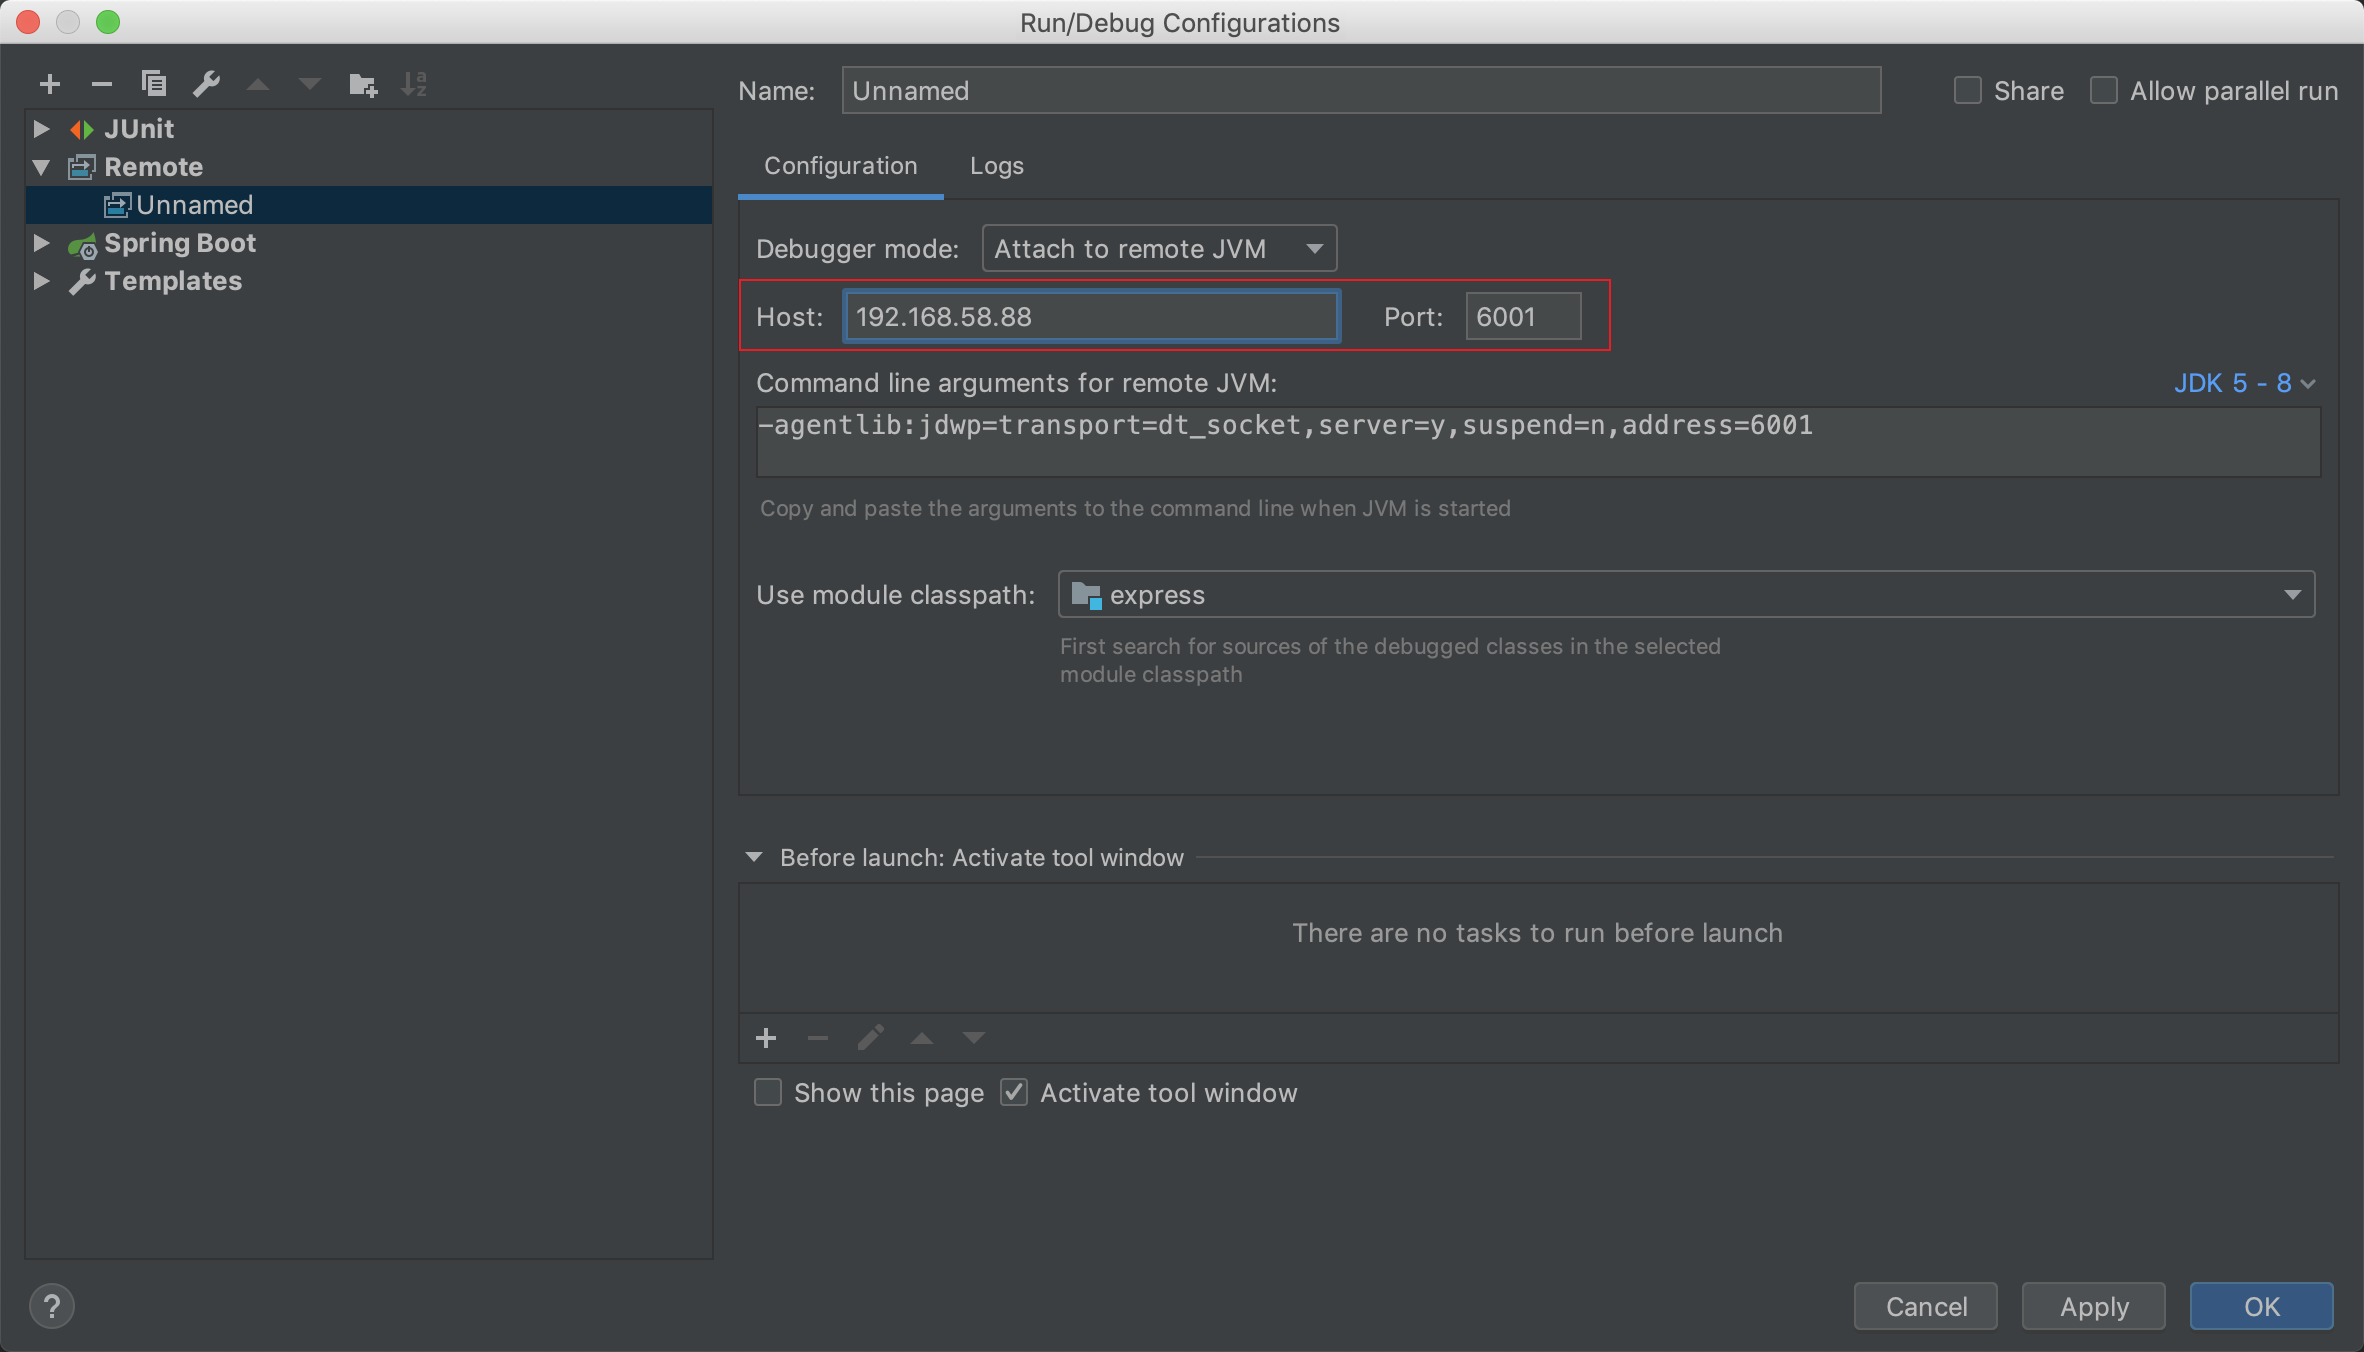
Task: Add a before launch task
Action: tap(766, 1038)
